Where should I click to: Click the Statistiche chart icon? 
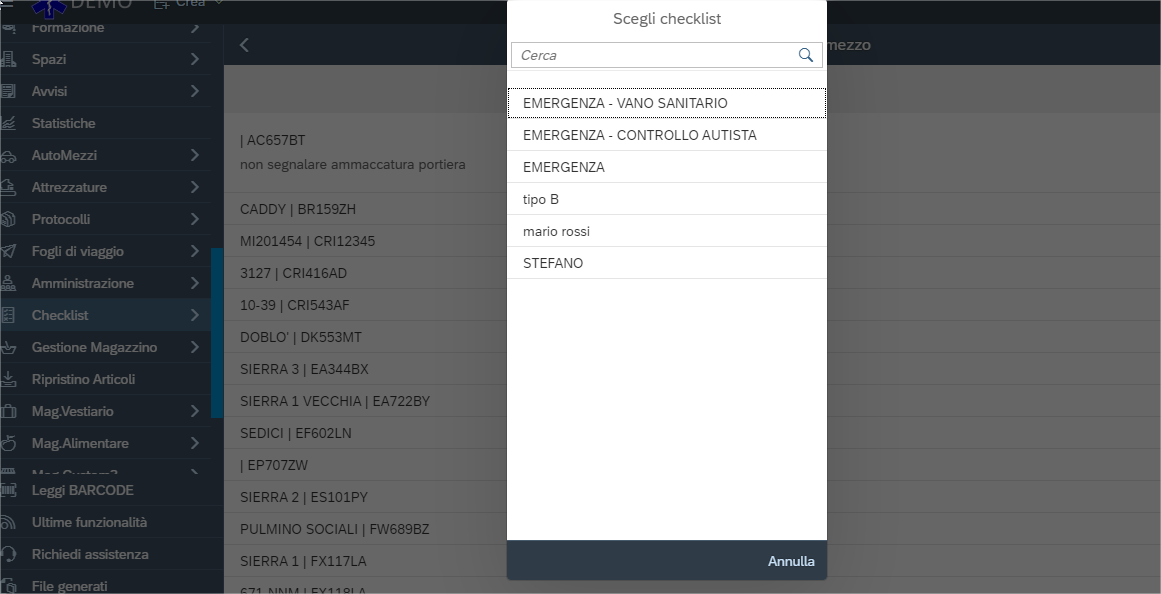click(9, 124)
